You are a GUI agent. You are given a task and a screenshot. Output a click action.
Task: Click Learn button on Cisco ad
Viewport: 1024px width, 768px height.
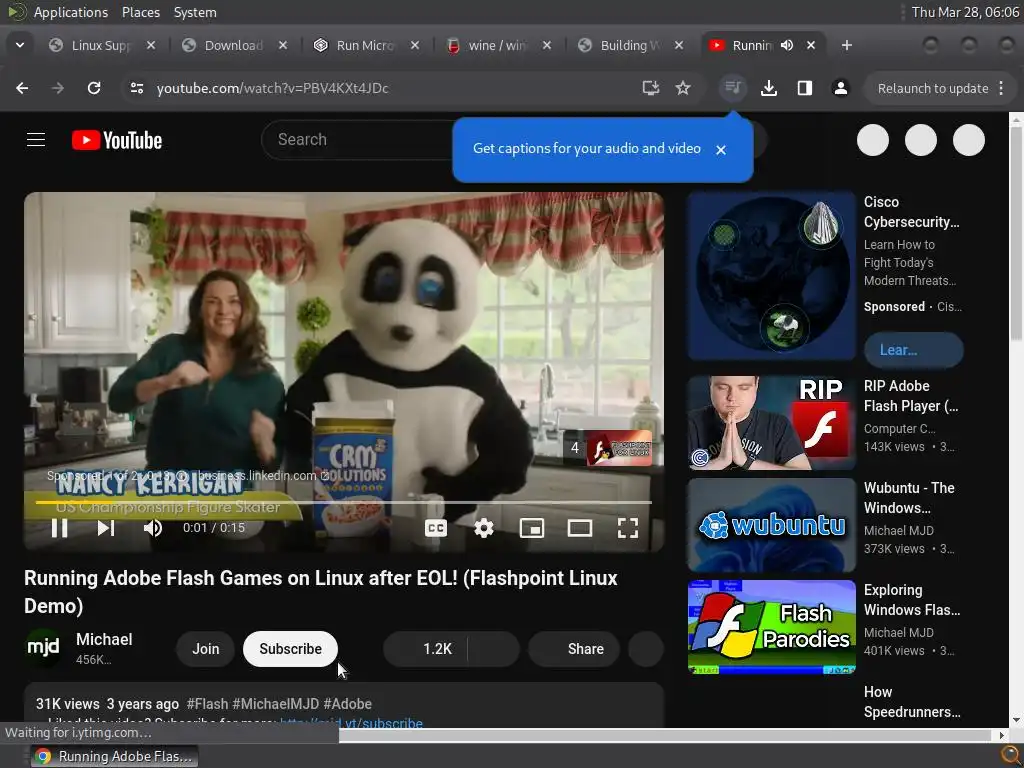[914, 350]
